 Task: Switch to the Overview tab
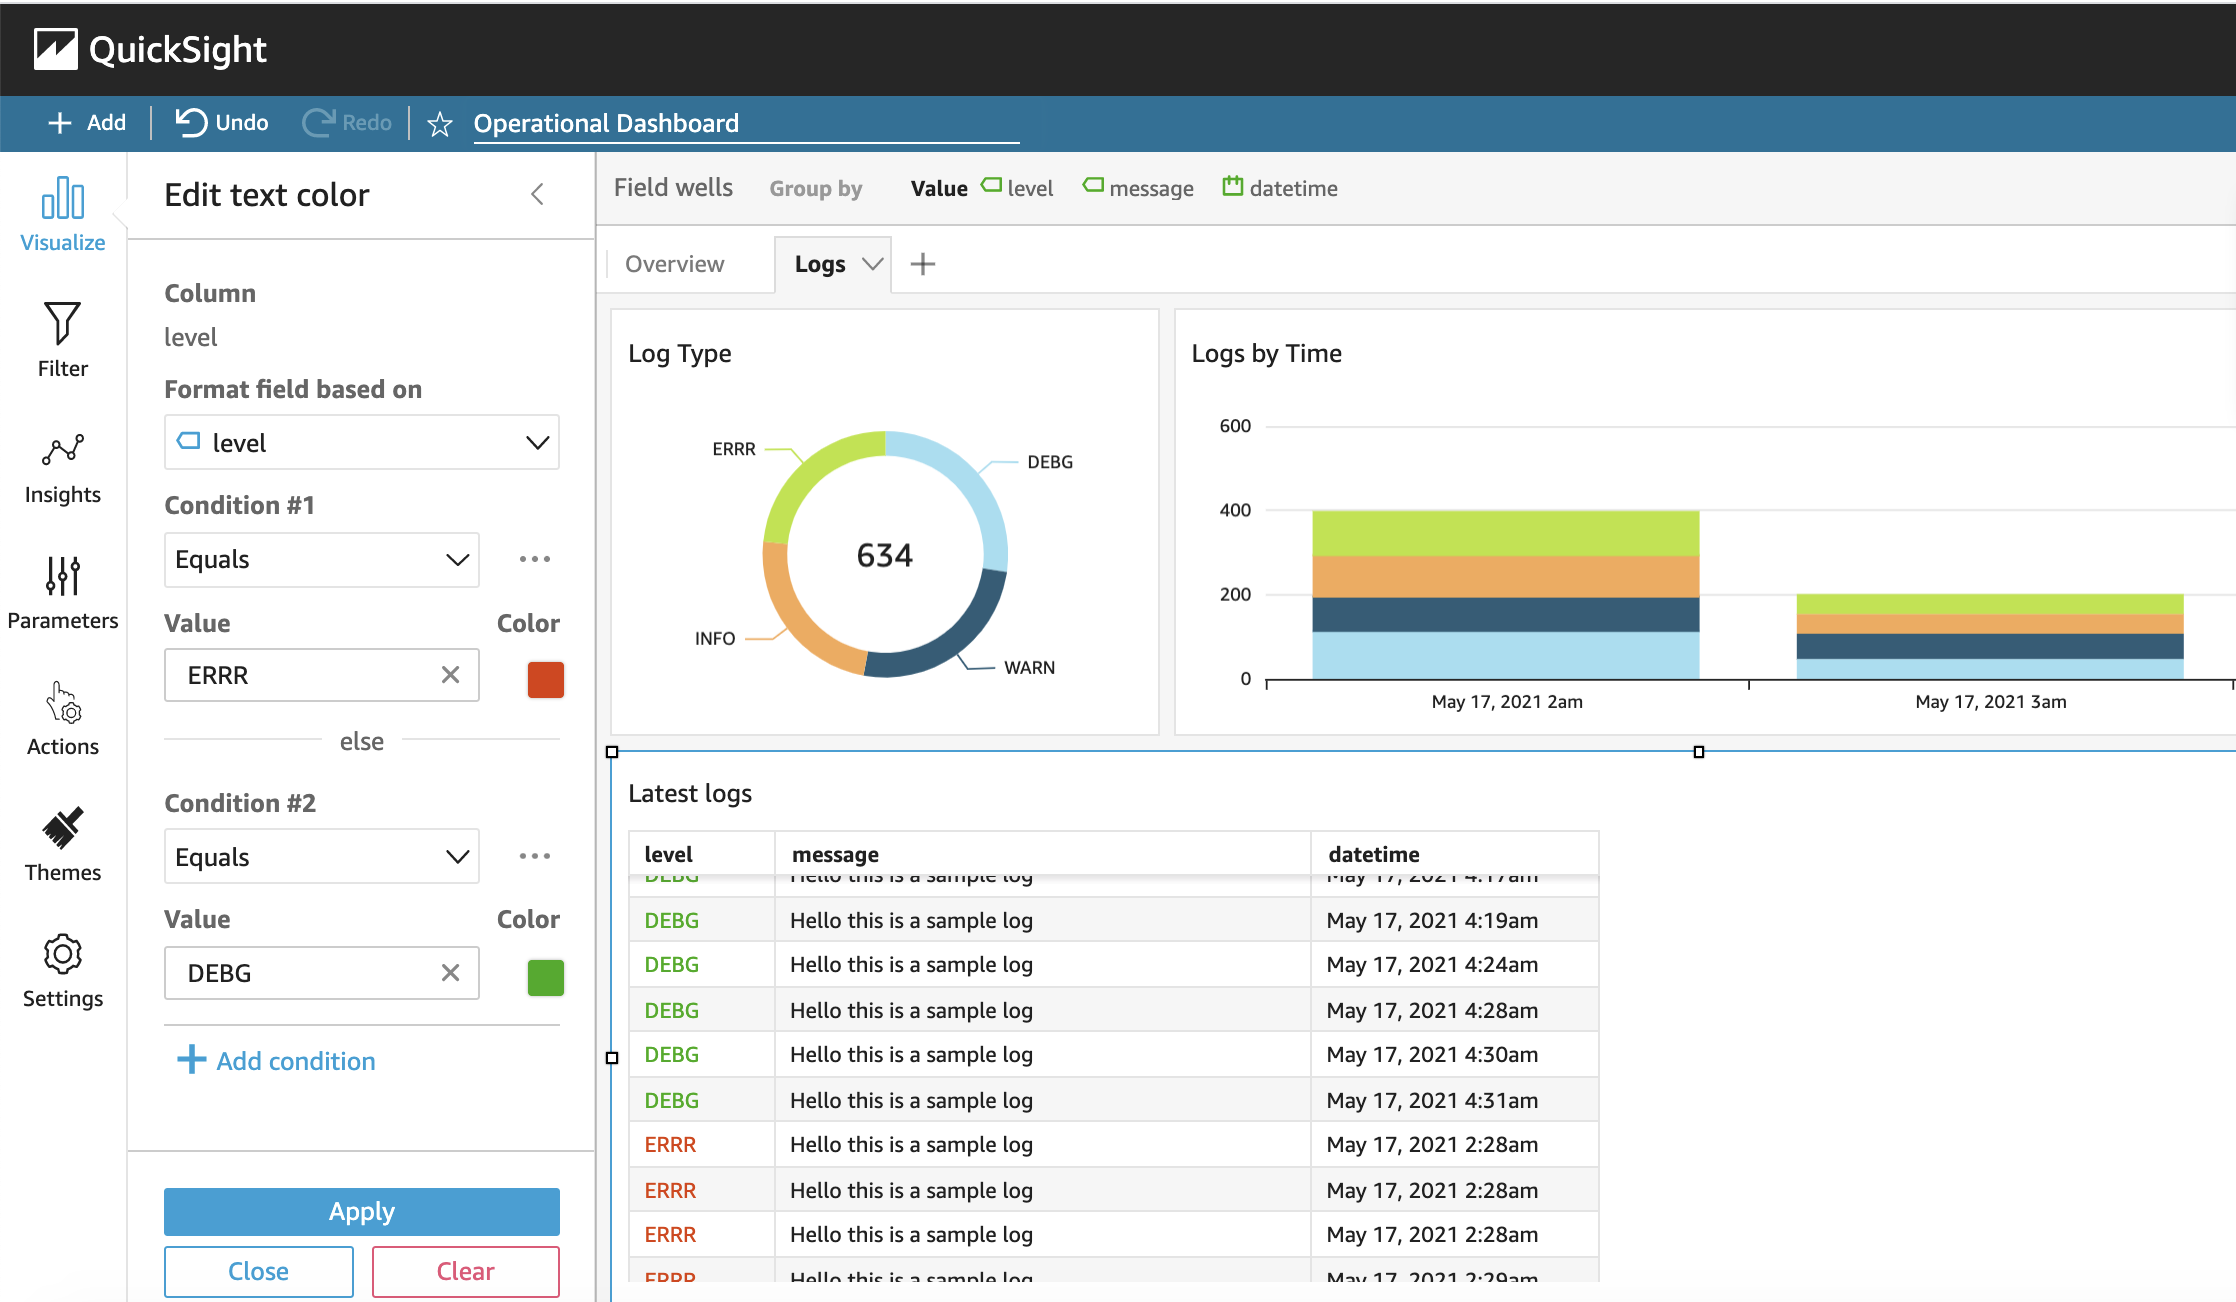(675, 264)
